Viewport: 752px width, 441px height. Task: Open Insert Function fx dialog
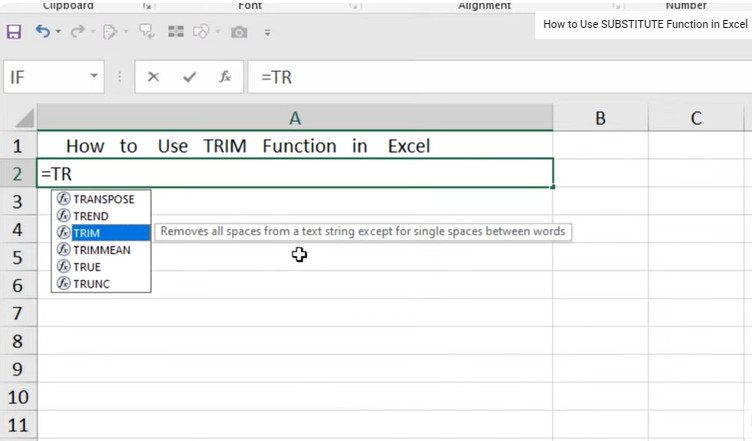click(225, 77)
